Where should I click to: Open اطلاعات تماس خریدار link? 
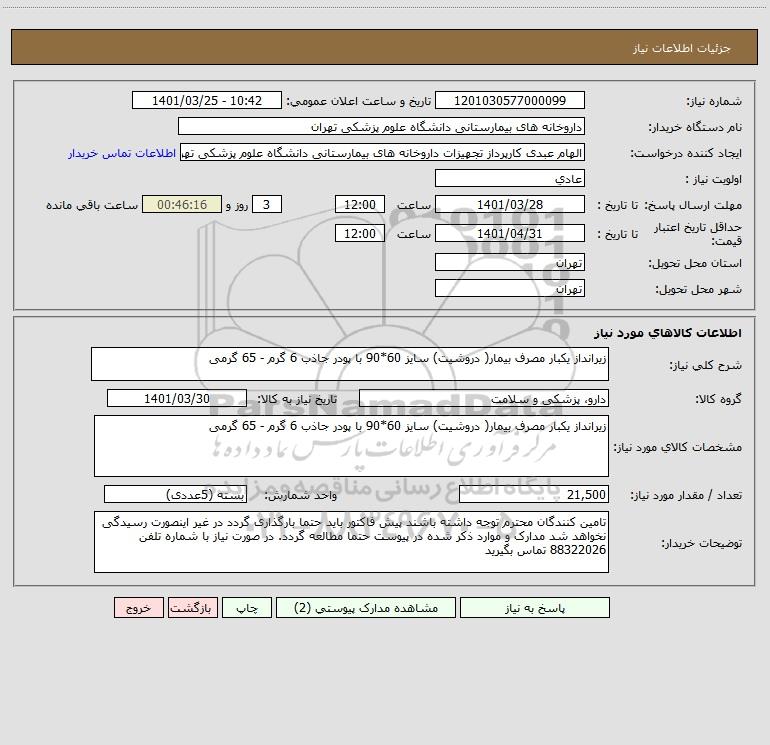(122, 153)
